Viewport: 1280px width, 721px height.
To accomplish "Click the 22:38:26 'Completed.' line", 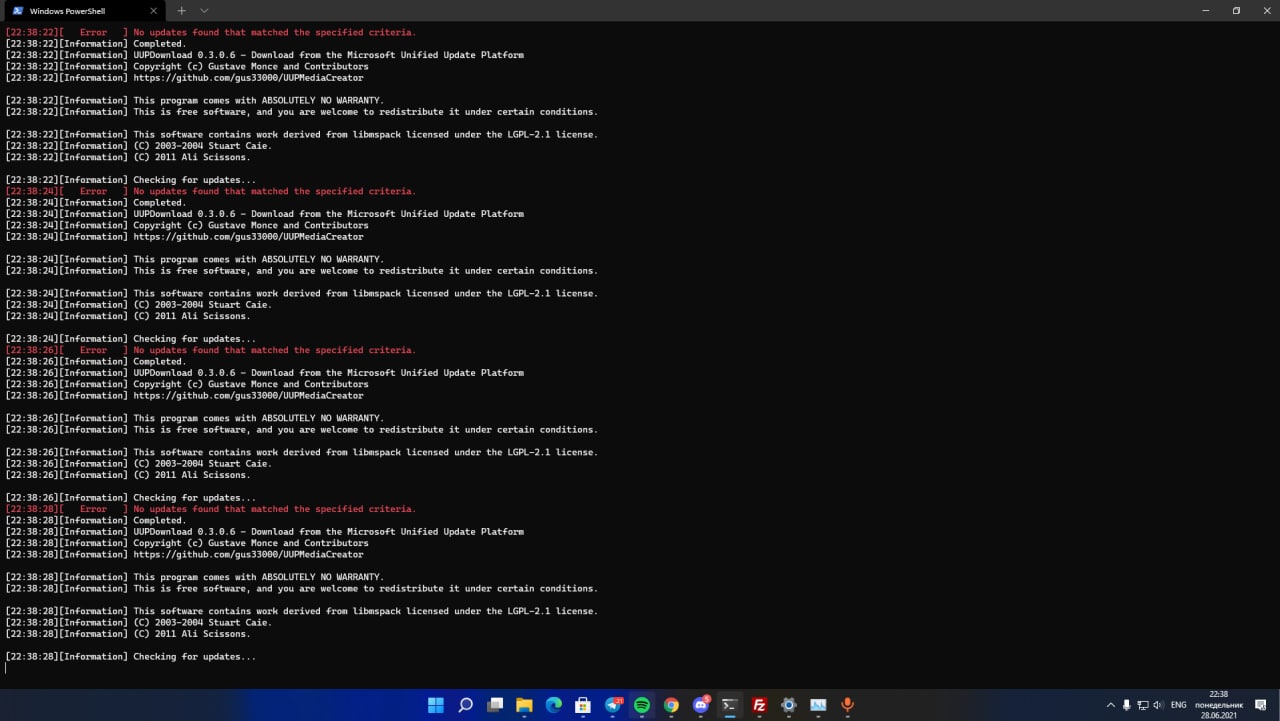I will point(95,362).
